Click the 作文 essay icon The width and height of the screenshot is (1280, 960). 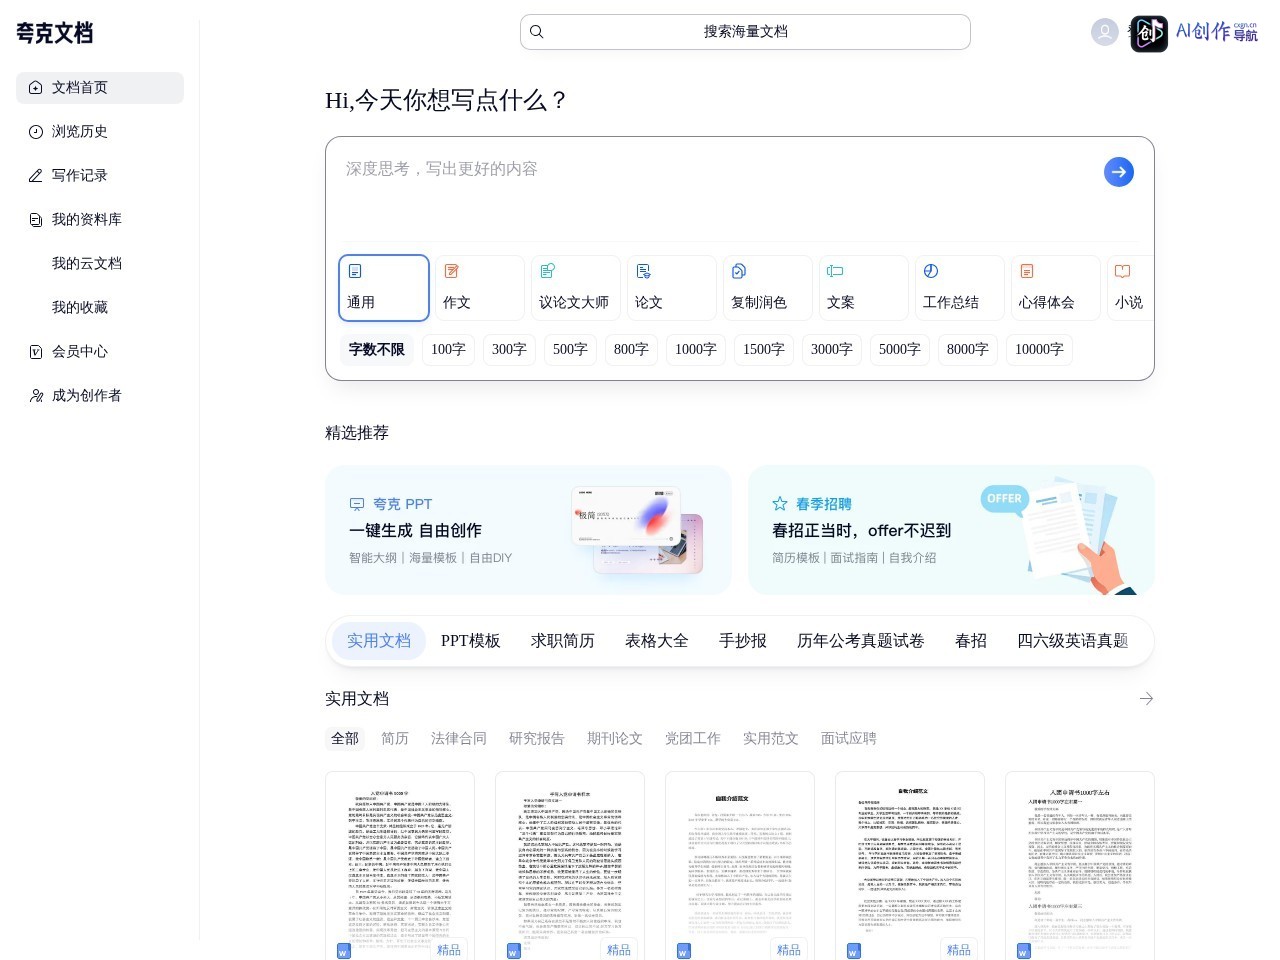[x=451, y=271]
